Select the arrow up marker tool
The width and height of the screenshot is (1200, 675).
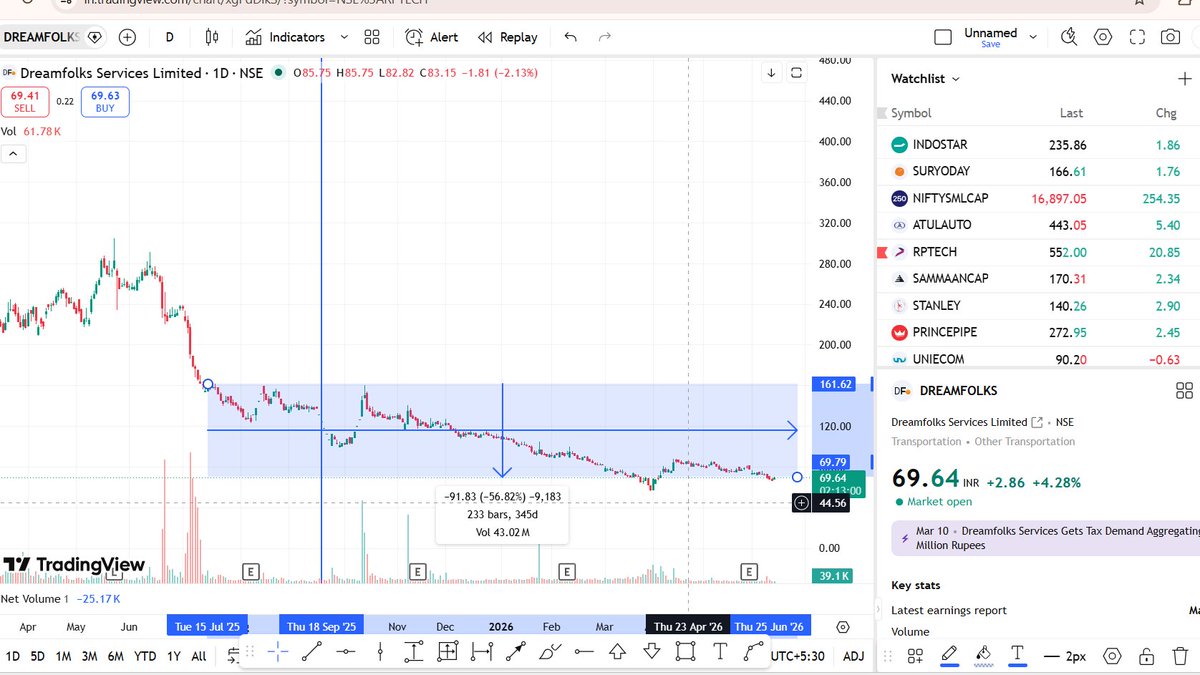point(617,652)
